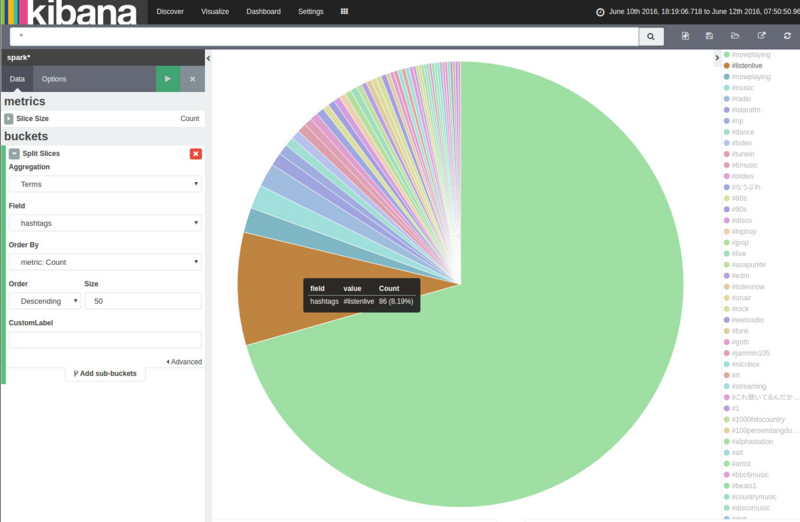Select #radio in the legend
The height and width of the screenshot is (522, 800).
[x=741, y=99]
